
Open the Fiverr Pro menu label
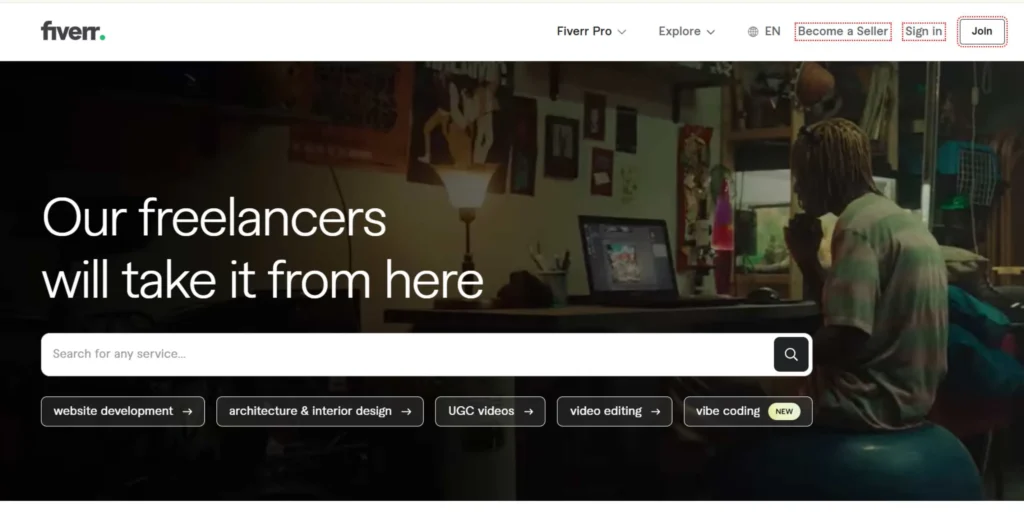tap(584, 31)
